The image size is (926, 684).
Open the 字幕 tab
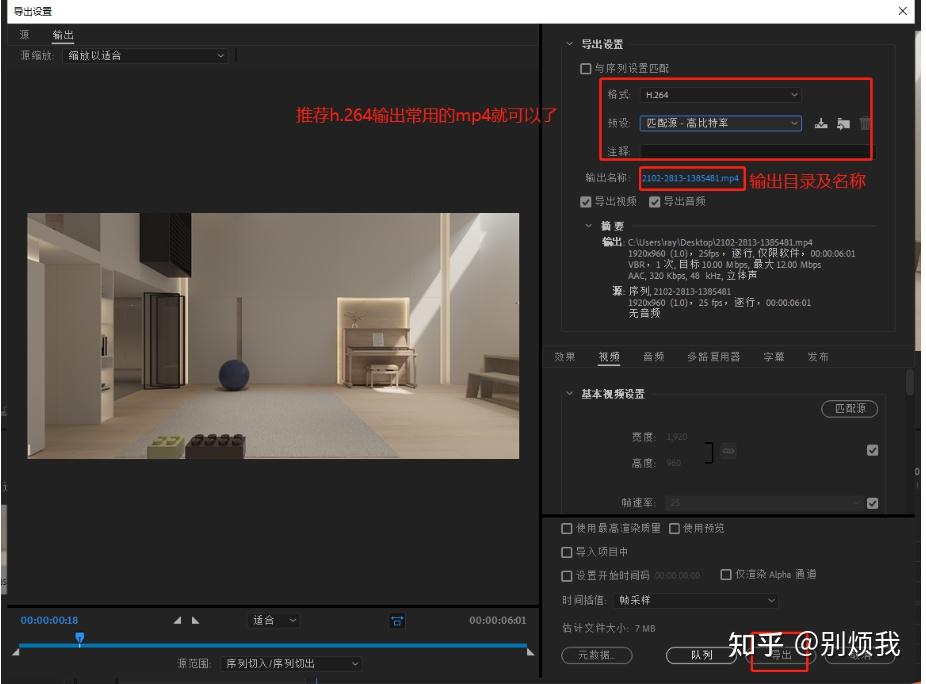tap(774, 357)
